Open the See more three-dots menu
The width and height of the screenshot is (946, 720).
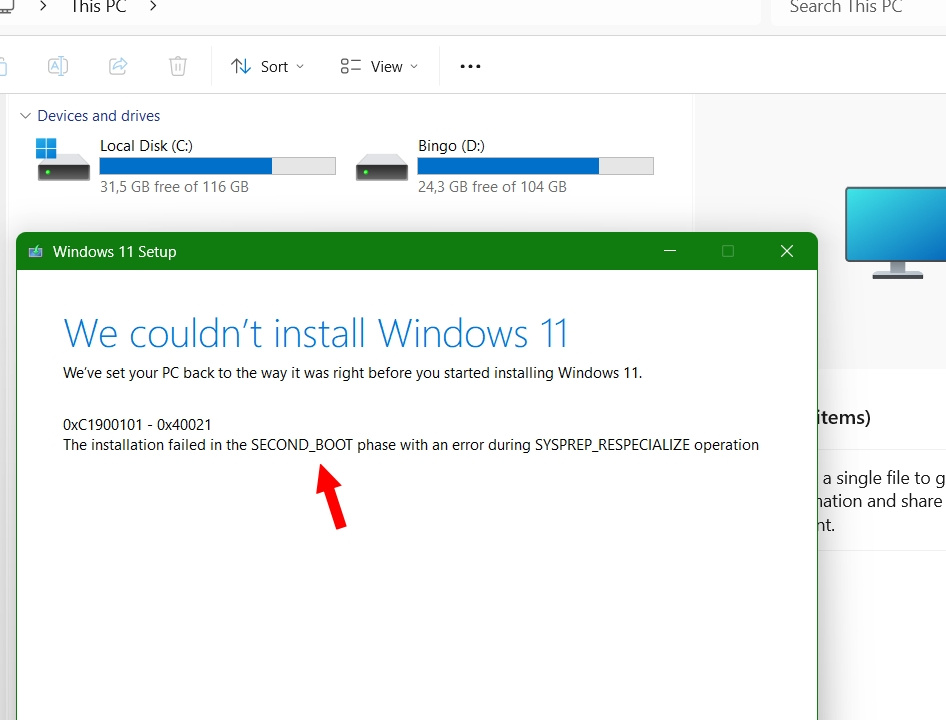(x=470, y=66)
